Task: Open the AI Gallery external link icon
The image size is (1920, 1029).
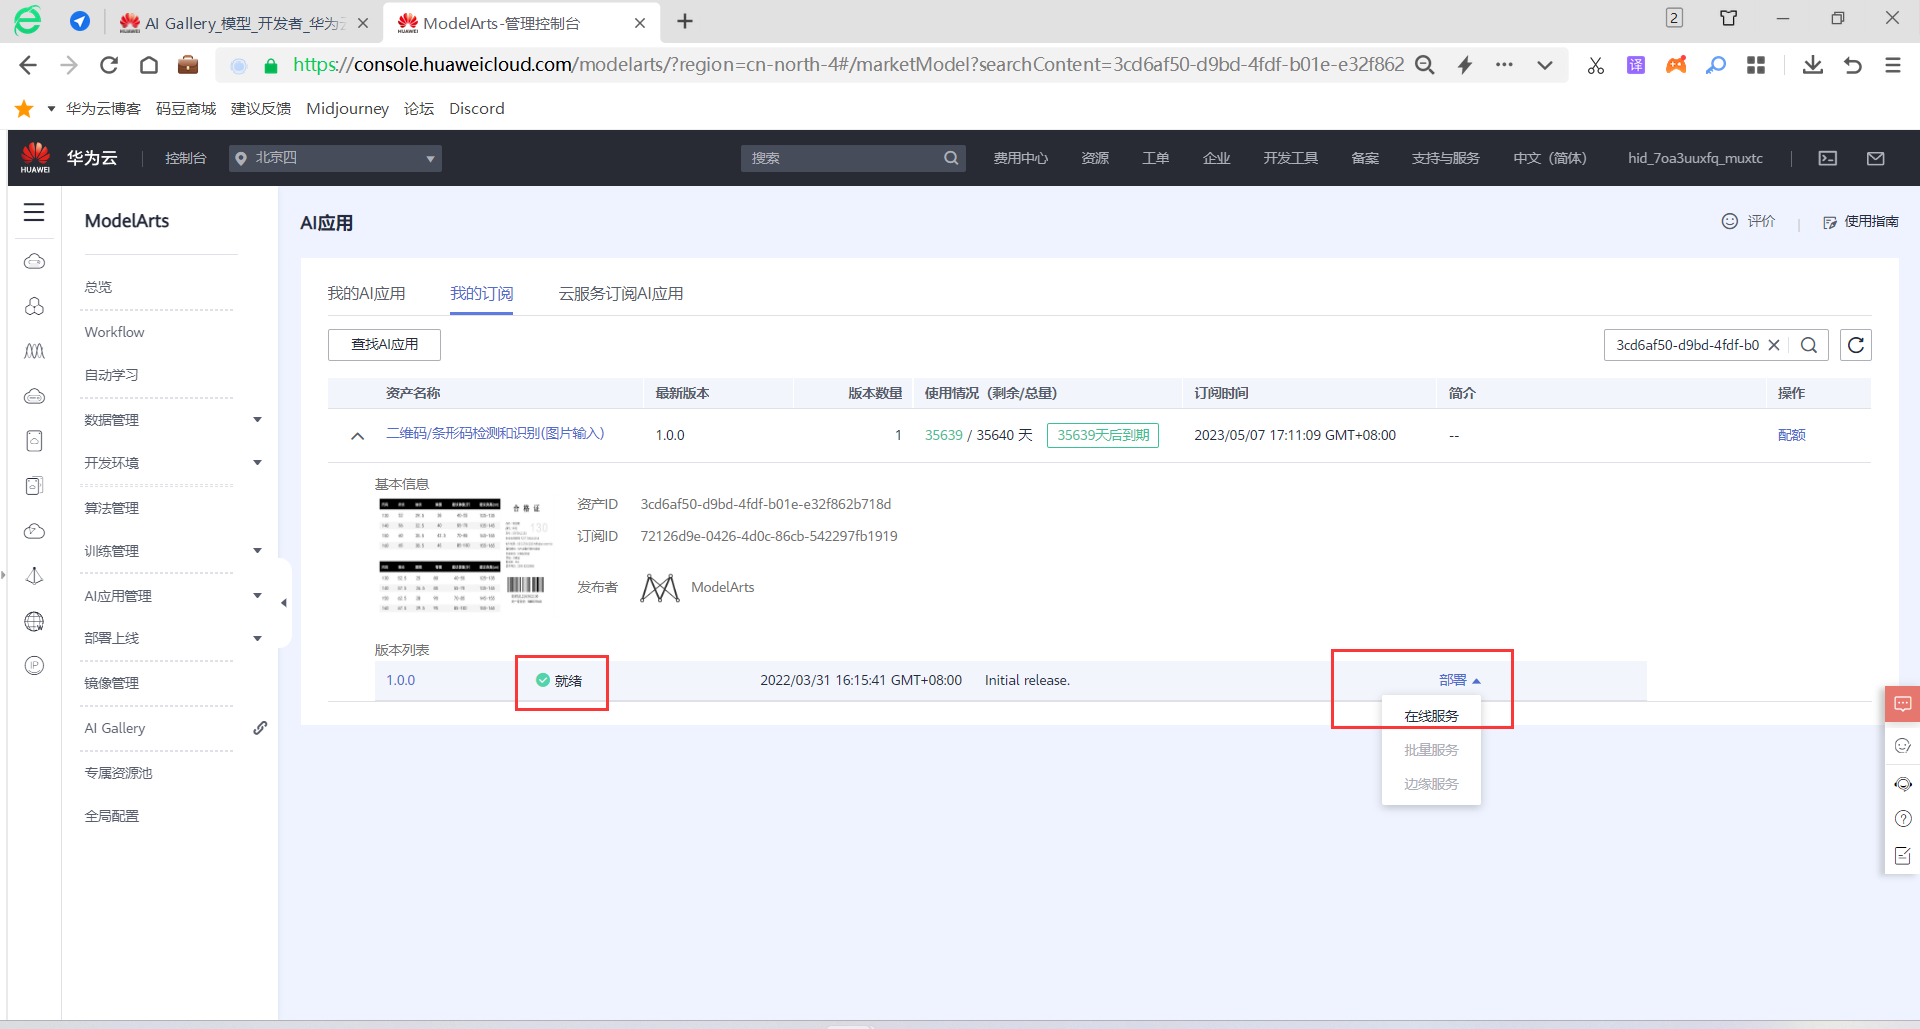Action: (260, 728)
